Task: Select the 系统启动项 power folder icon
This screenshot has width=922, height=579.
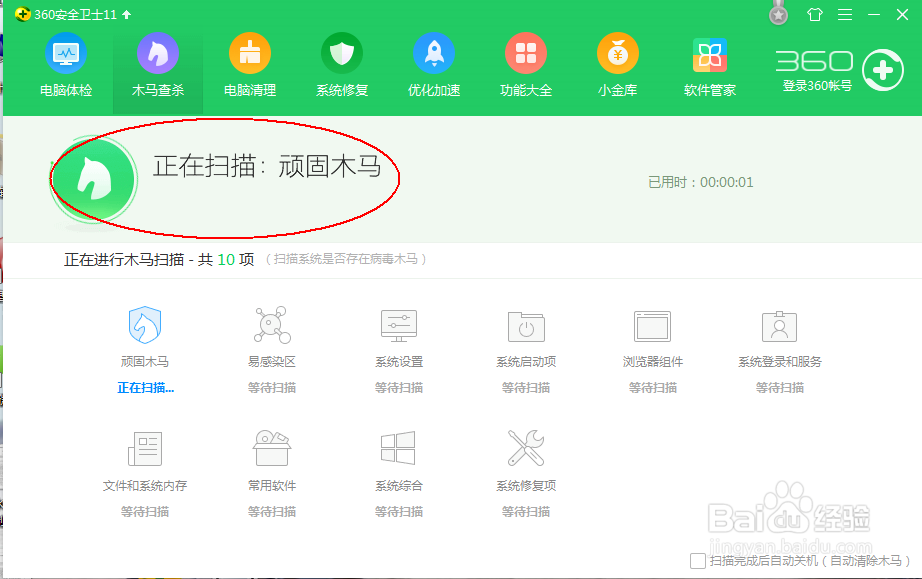Action: 526,326
